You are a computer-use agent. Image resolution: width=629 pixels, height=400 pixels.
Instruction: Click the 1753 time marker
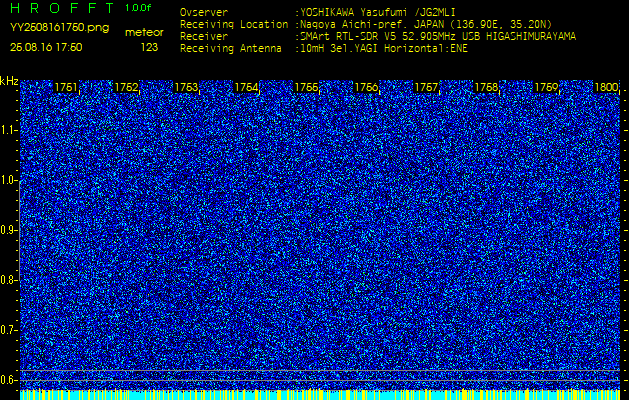tap(186, 87)
